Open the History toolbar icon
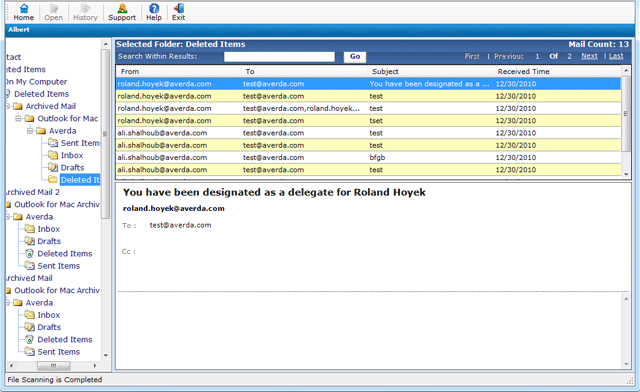This screenshot has width=640, height=392. click(85, 12)
